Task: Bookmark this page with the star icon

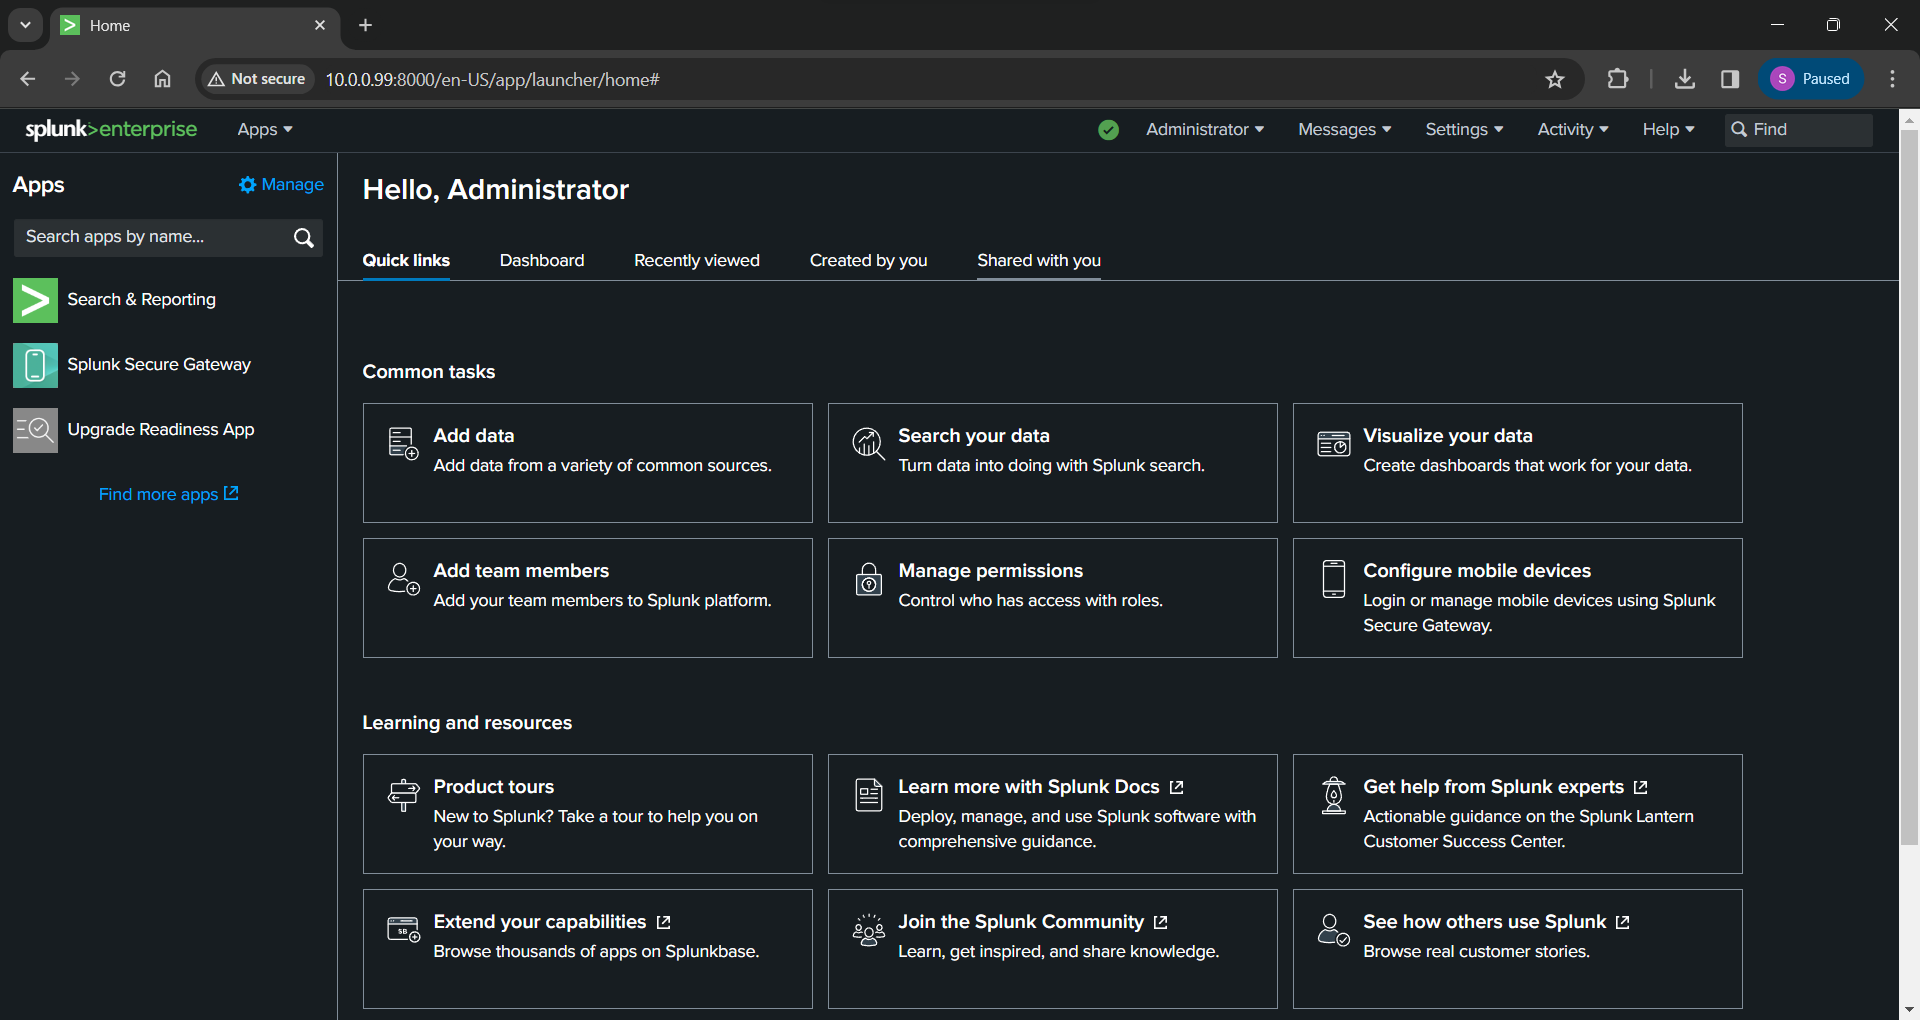Action: coord(1554,79)
